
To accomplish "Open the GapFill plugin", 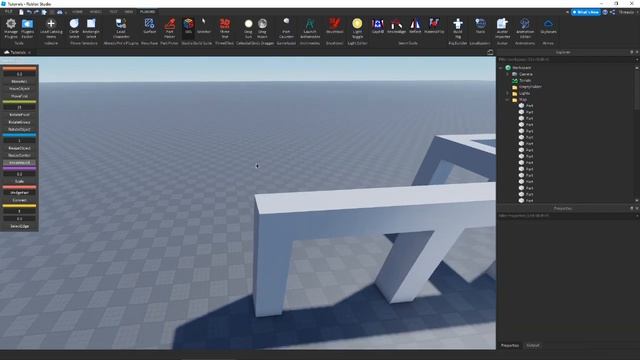I will point(378,26).
